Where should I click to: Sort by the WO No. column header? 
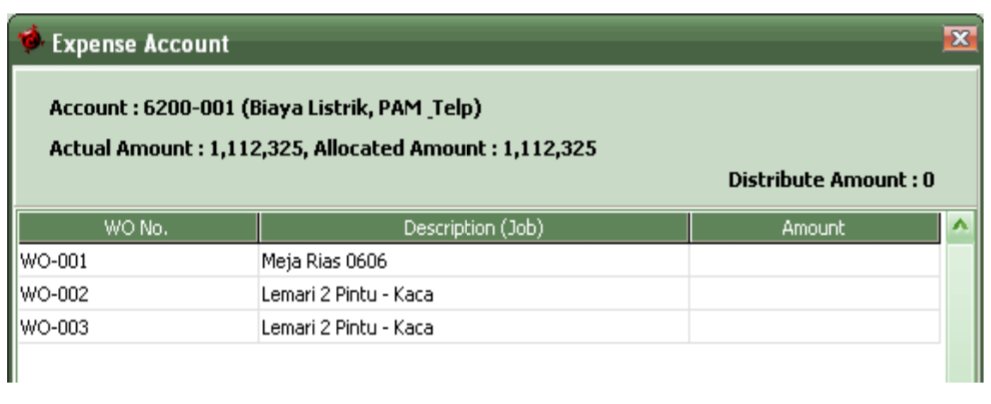pyautogui.click(x=138, y=228)
